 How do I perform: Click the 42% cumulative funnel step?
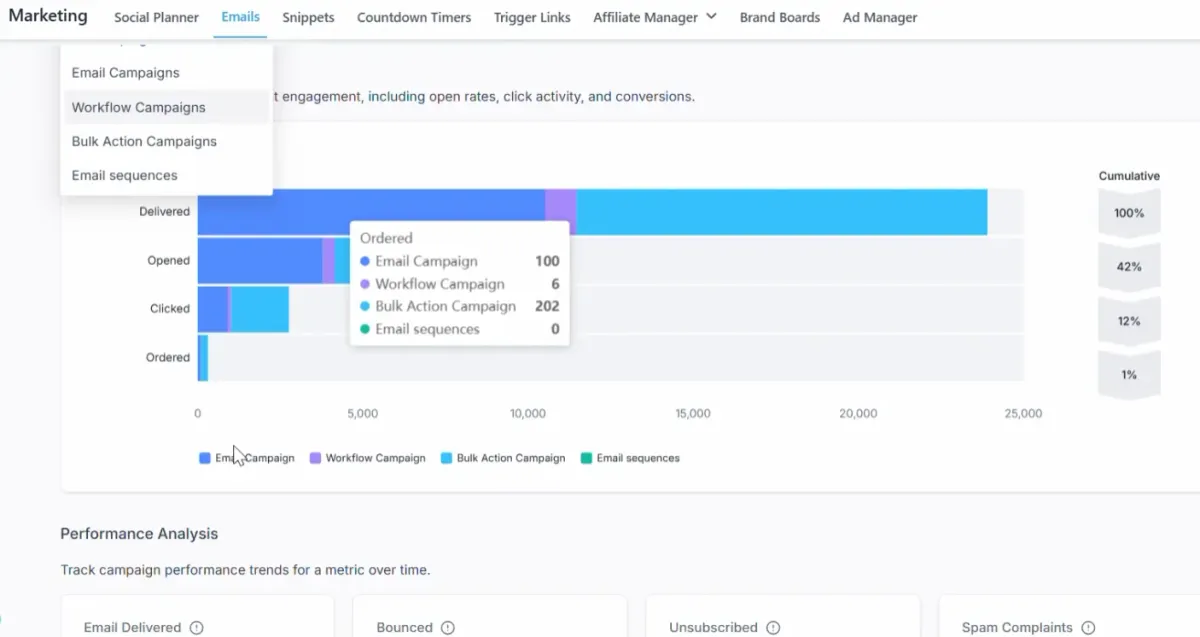click(1129, 267)
